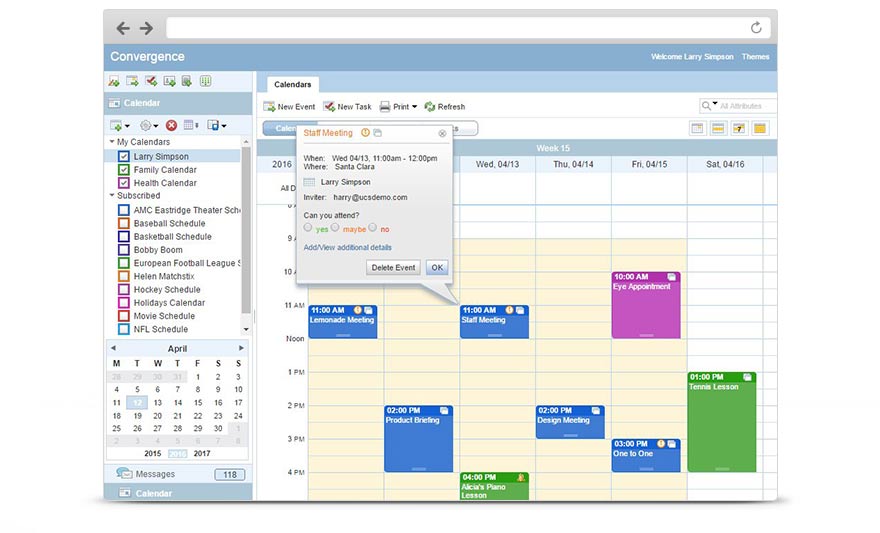Select year 2017 in mini calendar
Viewport: 880px width, 533px height.
(202, 453)
